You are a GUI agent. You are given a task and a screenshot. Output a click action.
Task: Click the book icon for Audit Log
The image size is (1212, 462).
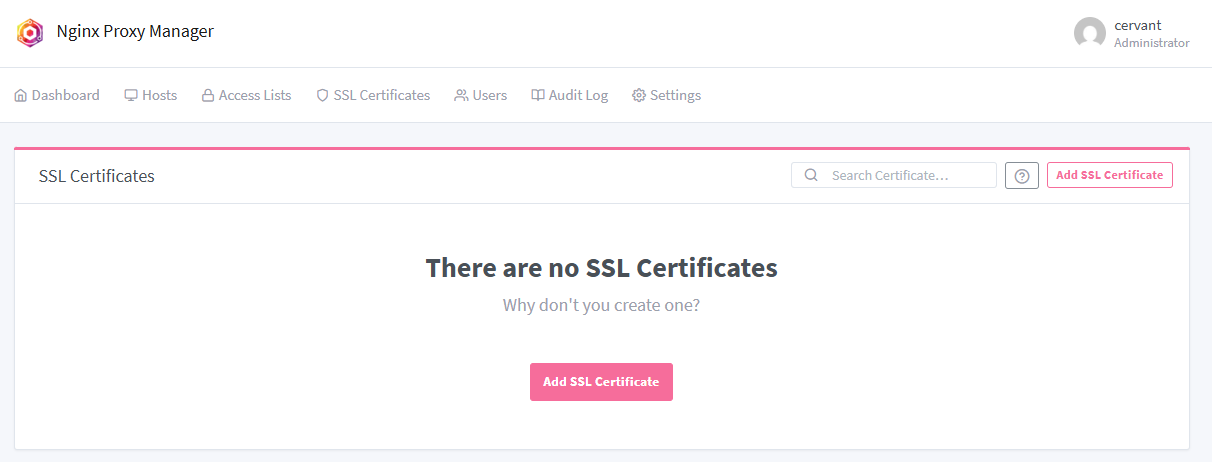(x=538, y=96)
